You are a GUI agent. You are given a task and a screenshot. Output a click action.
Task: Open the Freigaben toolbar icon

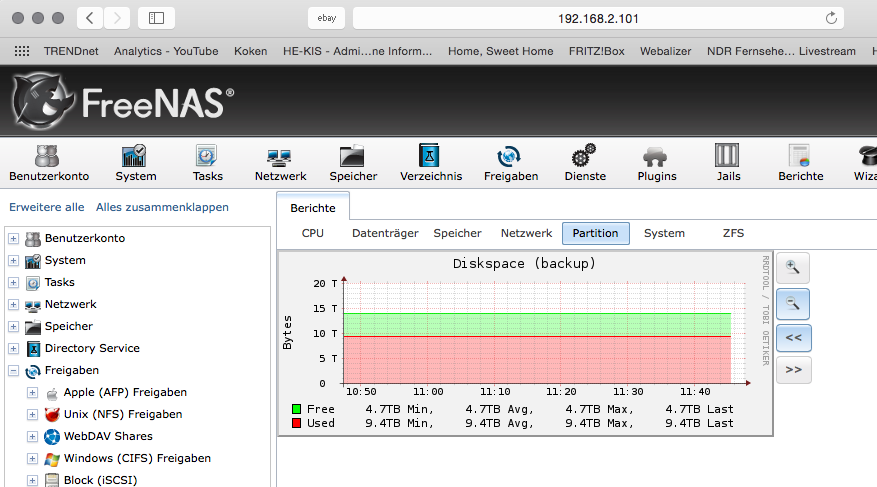click(x=511, y=163)
